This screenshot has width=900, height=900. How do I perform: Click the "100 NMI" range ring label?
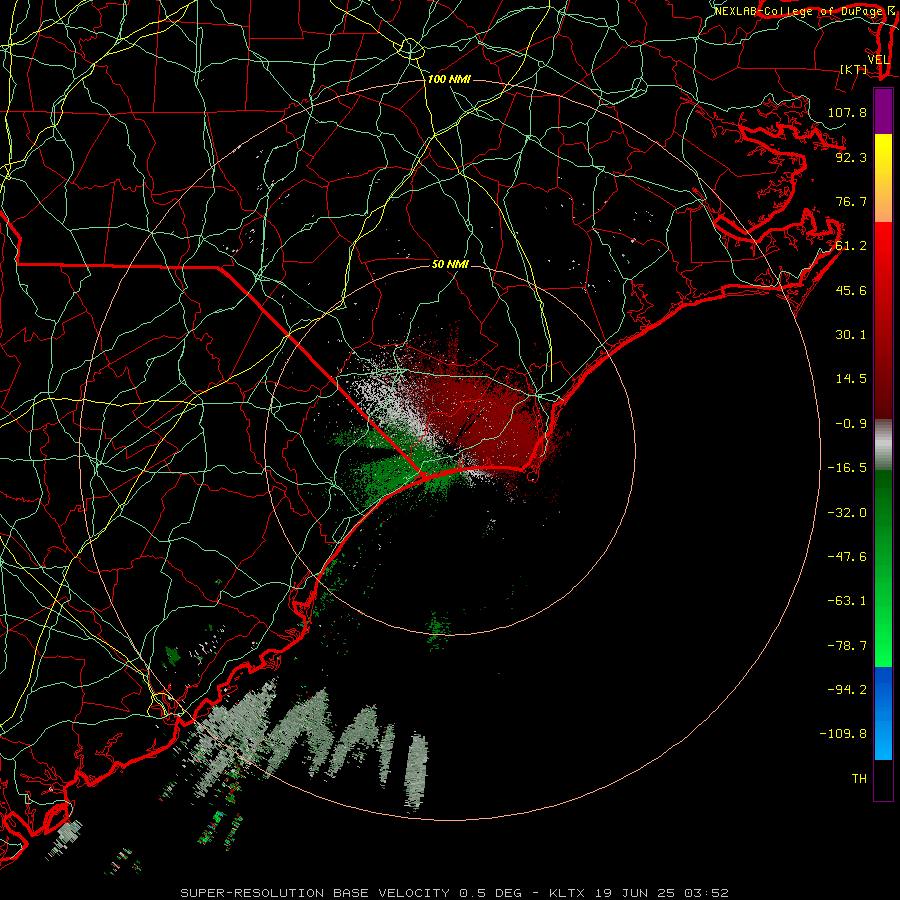(449, 79)
